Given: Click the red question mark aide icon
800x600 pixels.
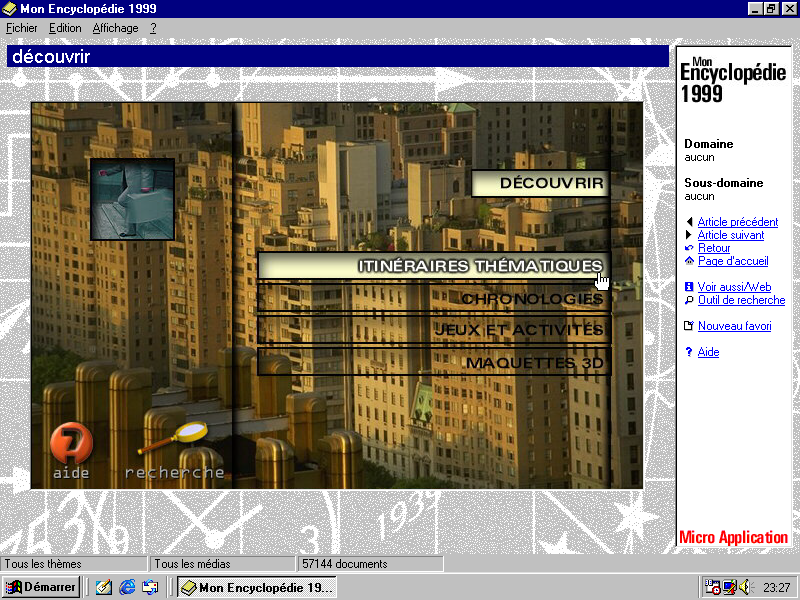Looking at the screenshot, I should [71, 442].
